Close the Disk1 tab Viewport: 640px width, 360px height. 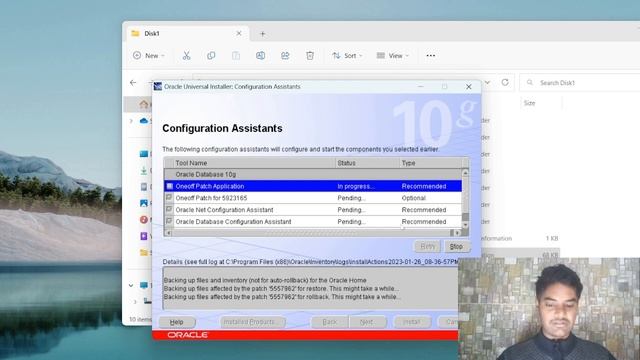coord(239,33)
